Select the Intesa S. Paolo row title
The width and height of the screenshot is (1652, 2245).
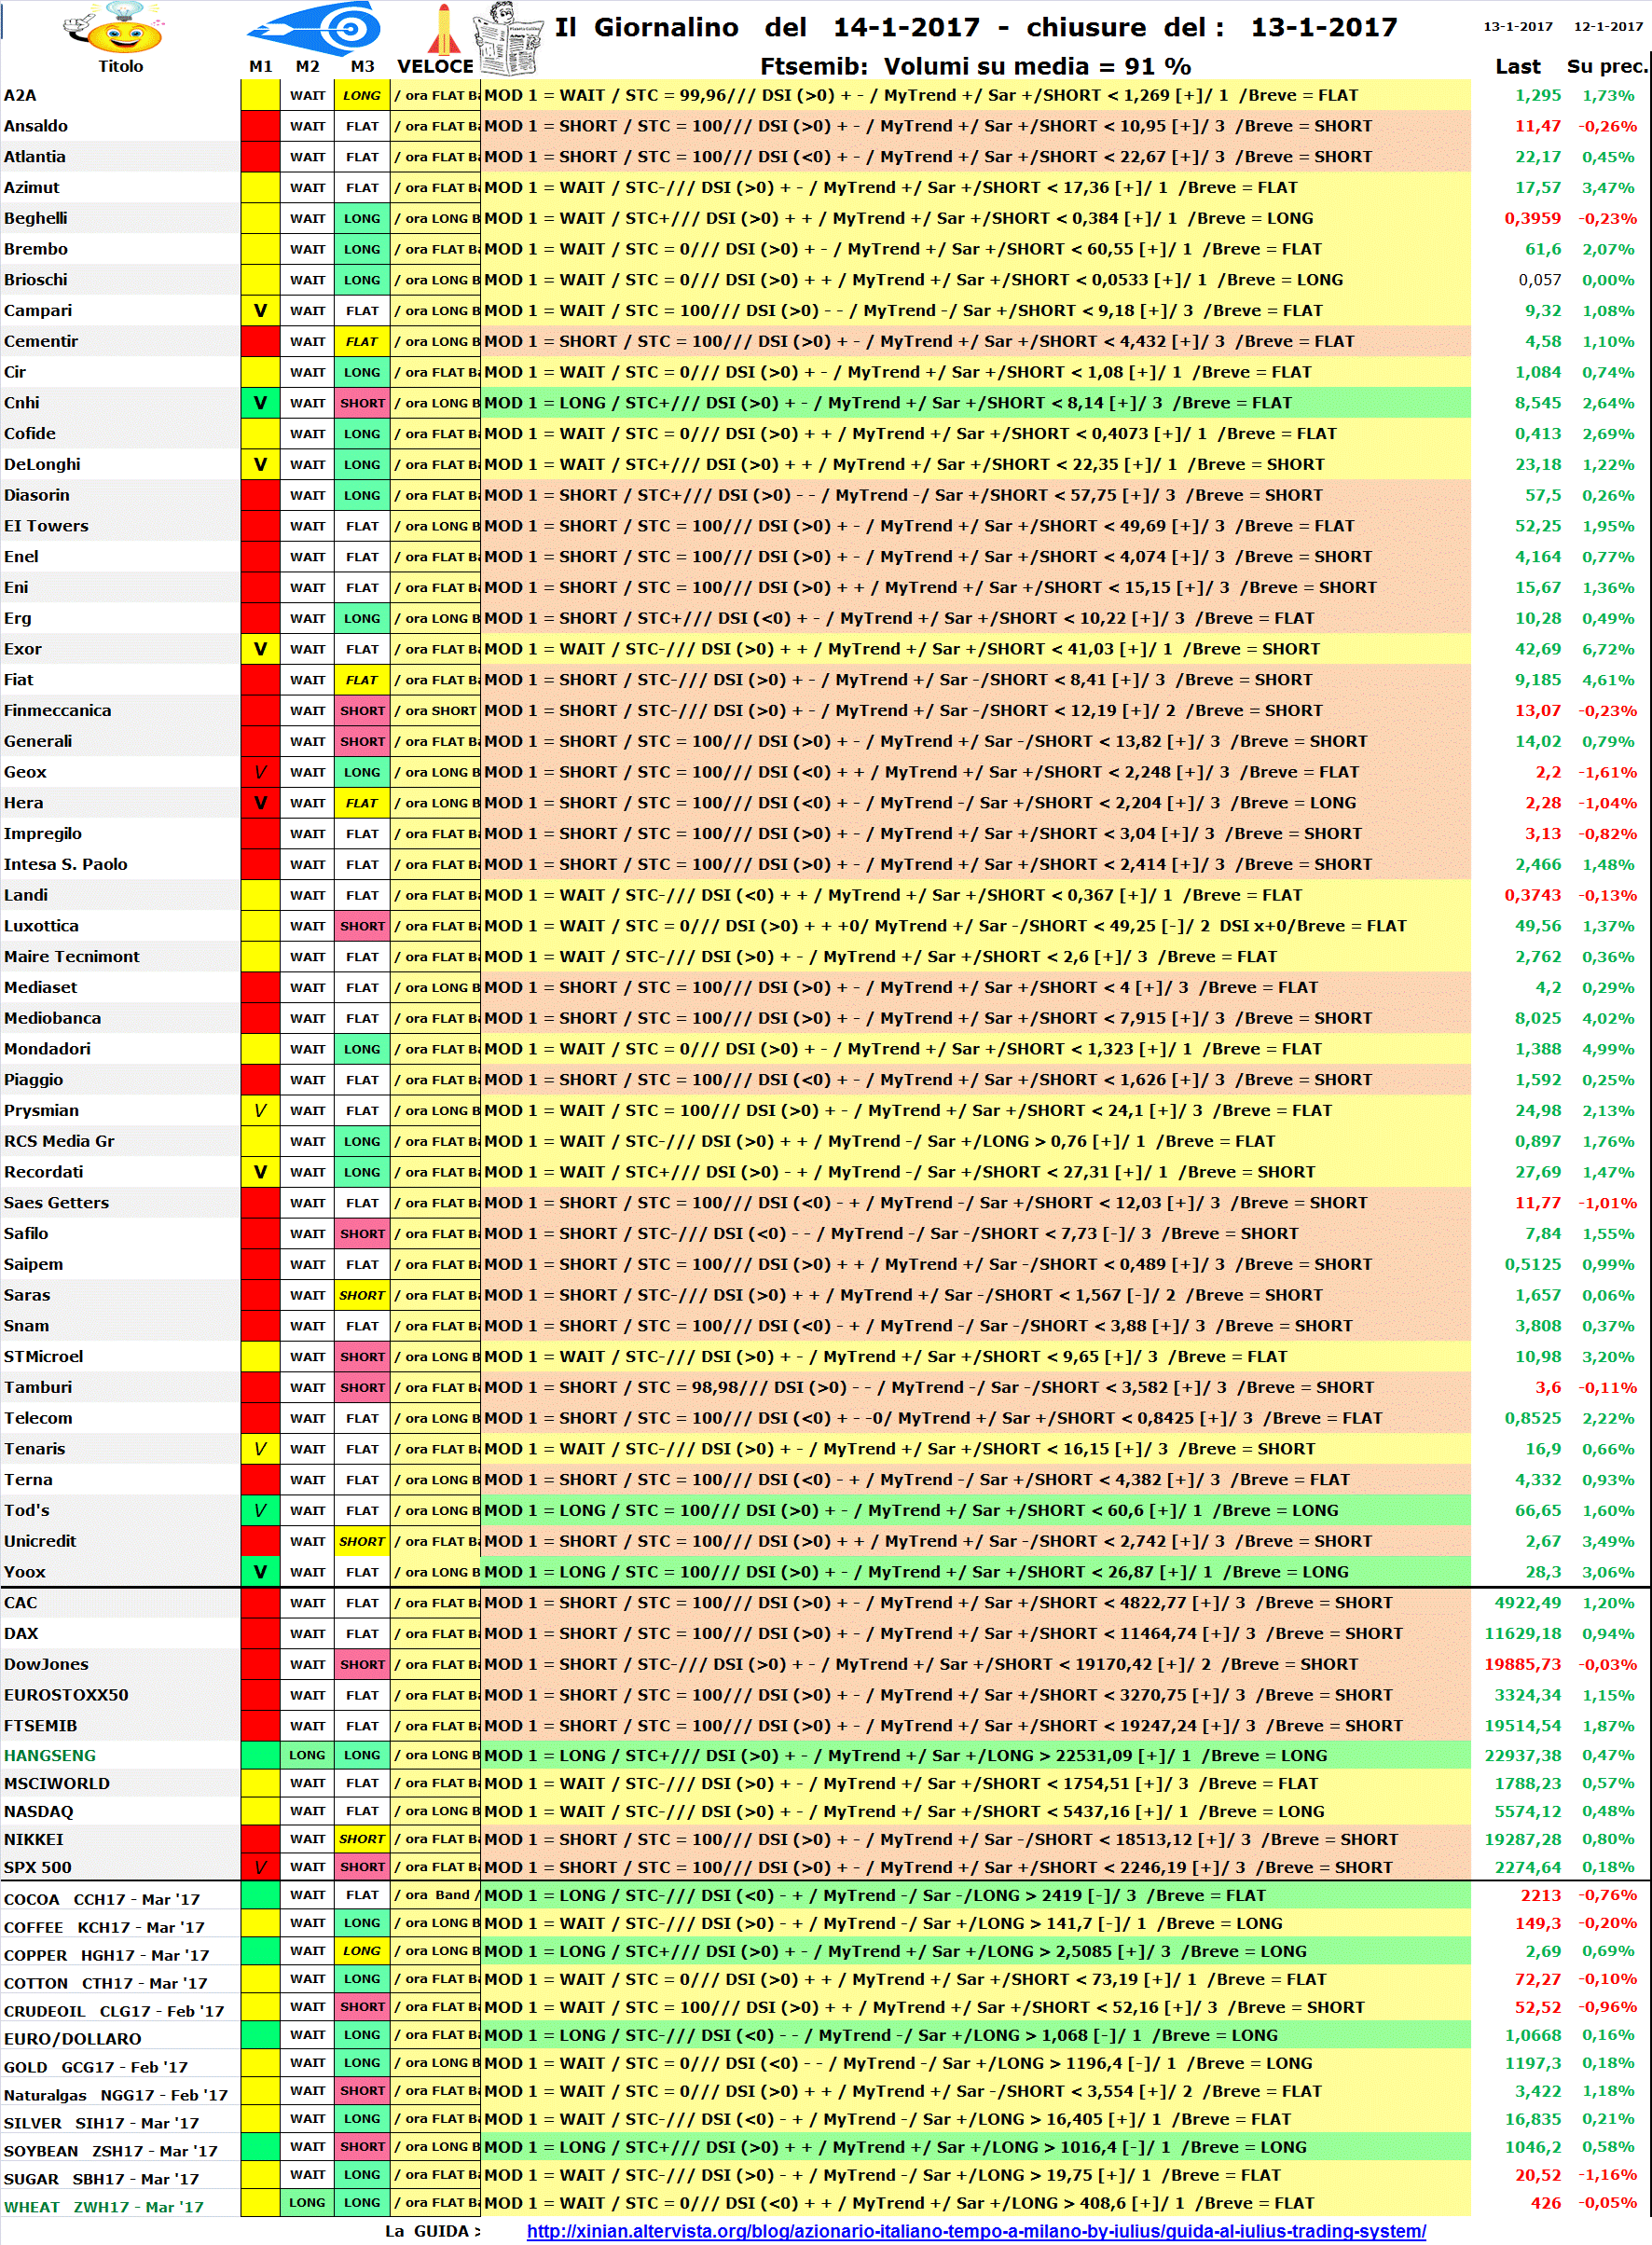click(65, 864)
